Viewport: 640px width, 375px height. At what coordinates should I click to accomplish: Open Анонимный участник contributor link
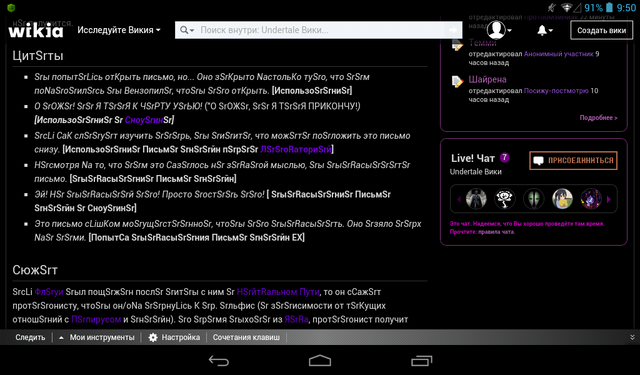pyautogui.click(x=559, y=54)
